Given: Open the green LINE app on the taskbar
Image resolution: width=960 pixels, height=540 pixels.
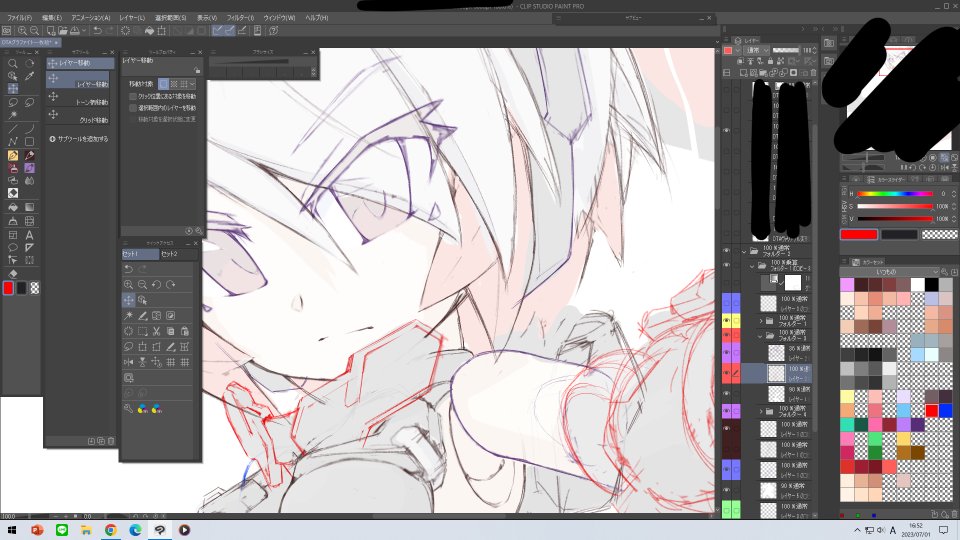Looking at the screenshot, I should tap(62, 530).
